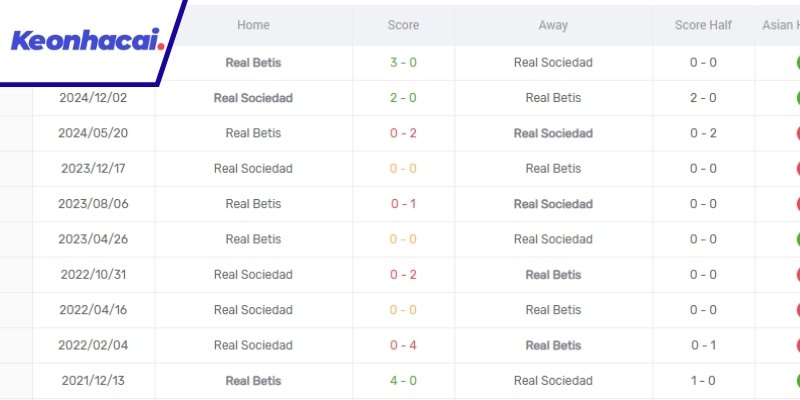Click red result indicator in 2024/05/20 row
Screen dimensions: 800x400
pyautogui.click(x=797, y=133)
